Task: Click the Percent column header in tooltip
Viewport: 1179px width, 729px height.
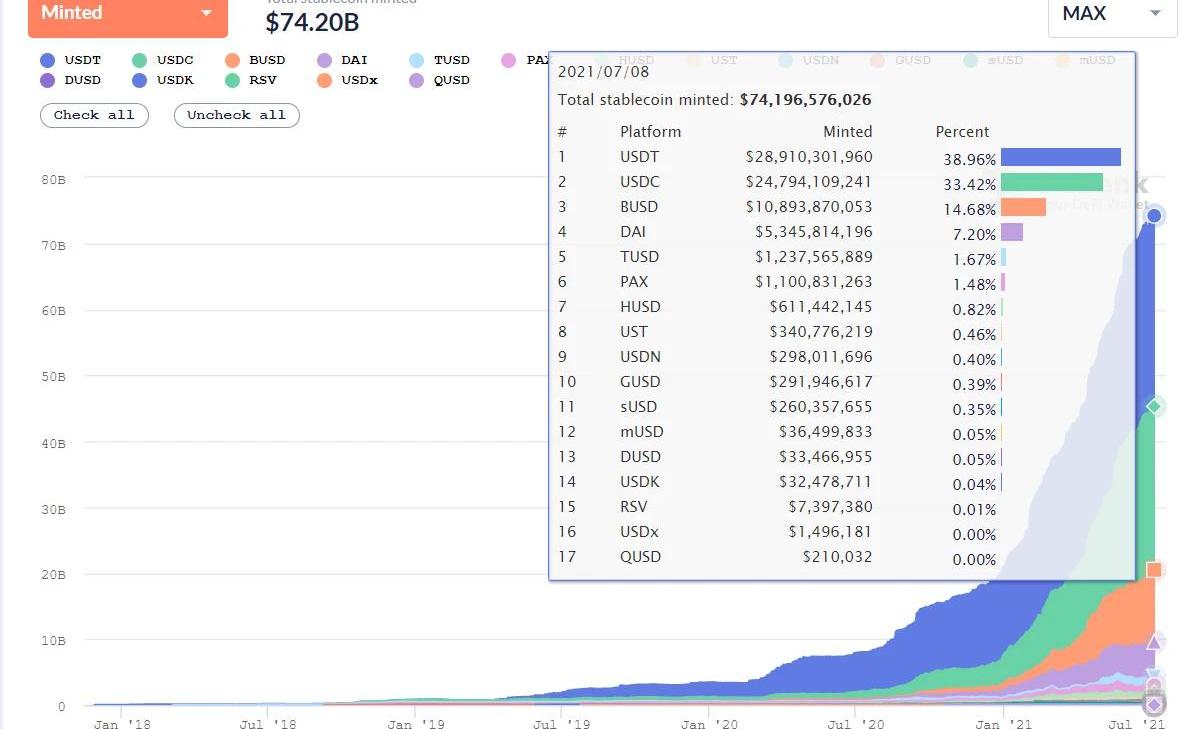Action: tap(962, 132)
